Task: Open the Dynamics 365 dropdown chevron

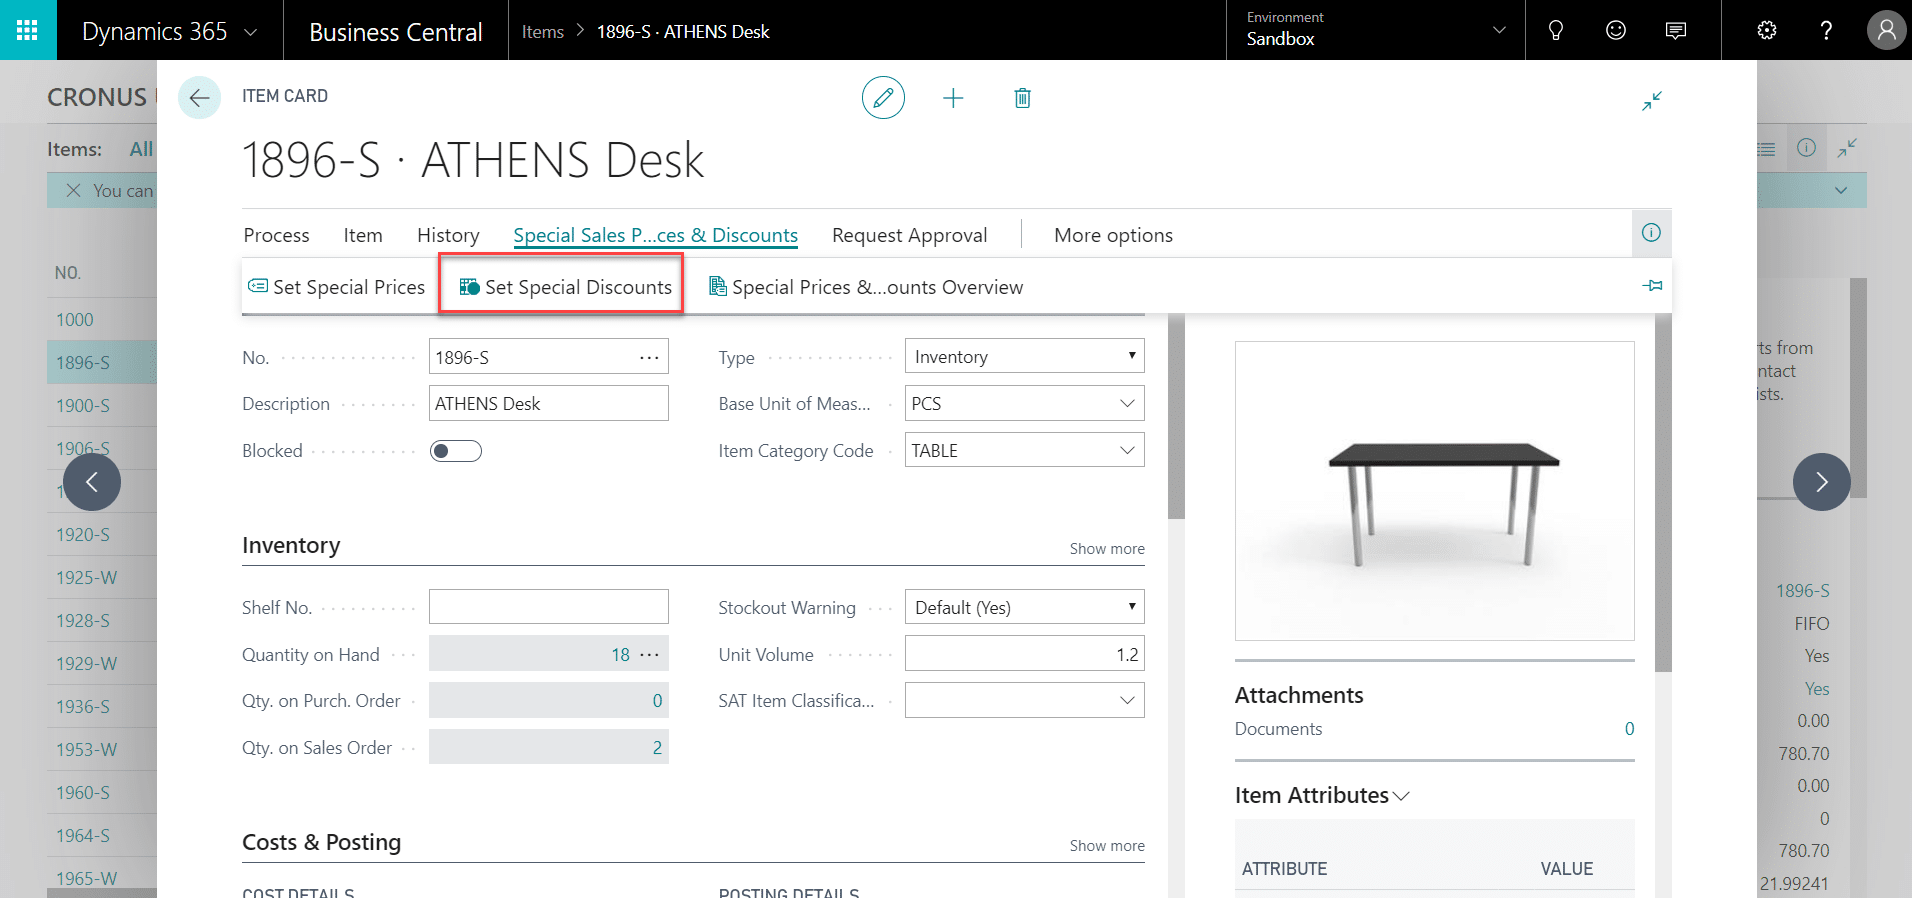Action: click(251, 32)
